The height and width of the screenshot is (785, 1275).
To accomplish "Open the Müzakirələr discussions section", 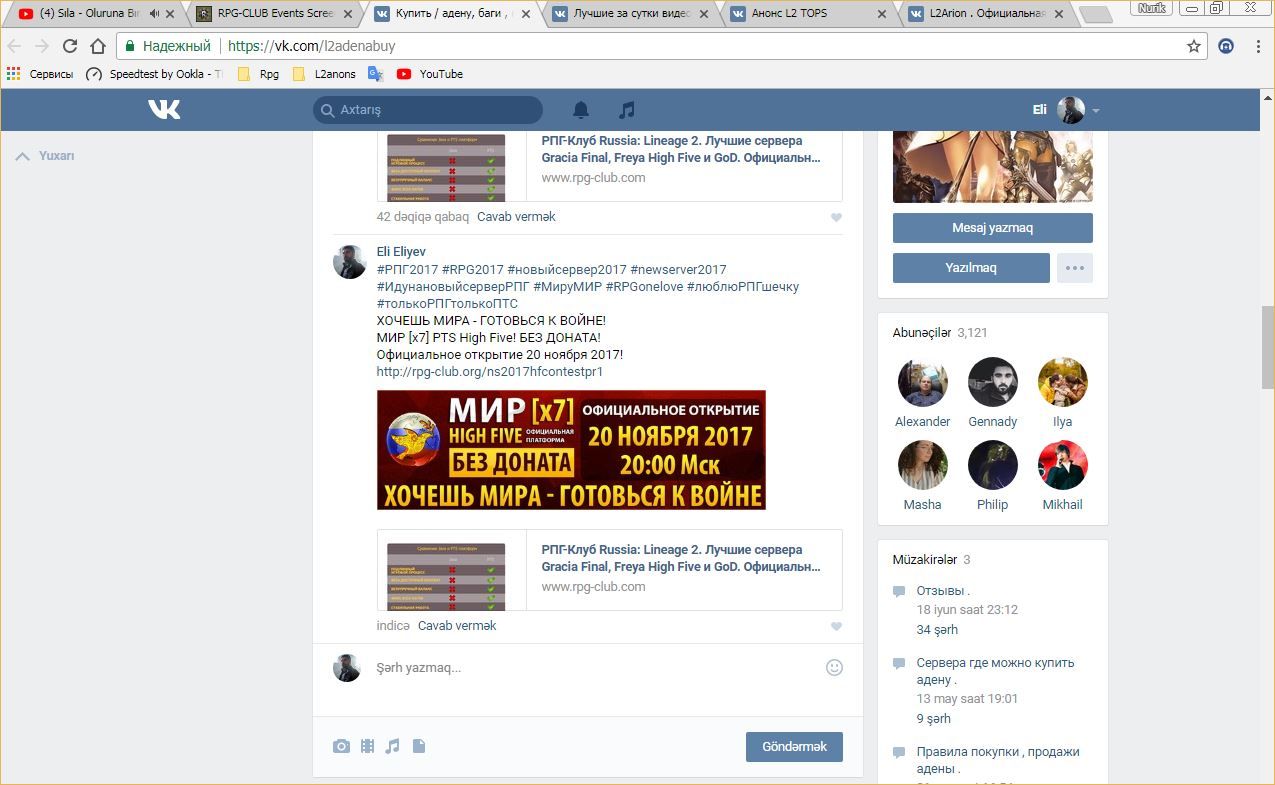I will click(x=925, y=560).
